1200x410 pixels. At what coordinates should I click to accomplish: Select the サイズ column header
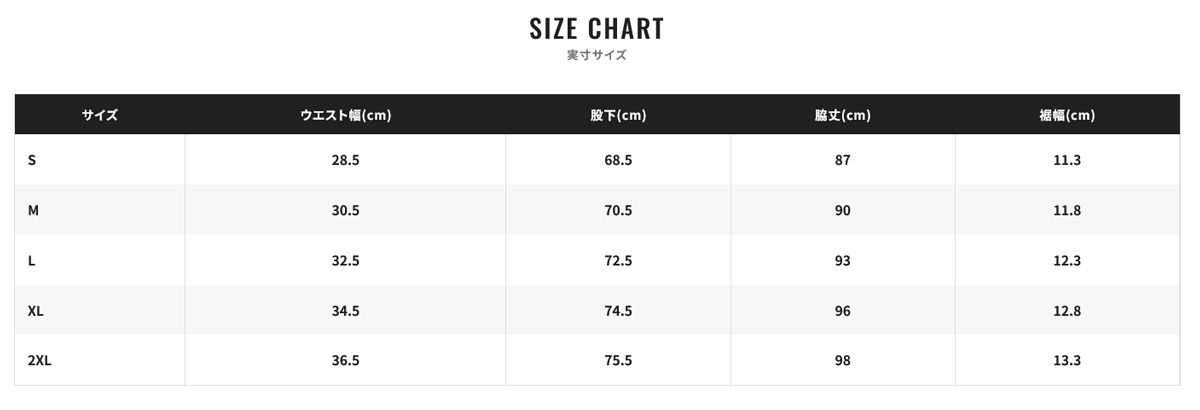100,115
